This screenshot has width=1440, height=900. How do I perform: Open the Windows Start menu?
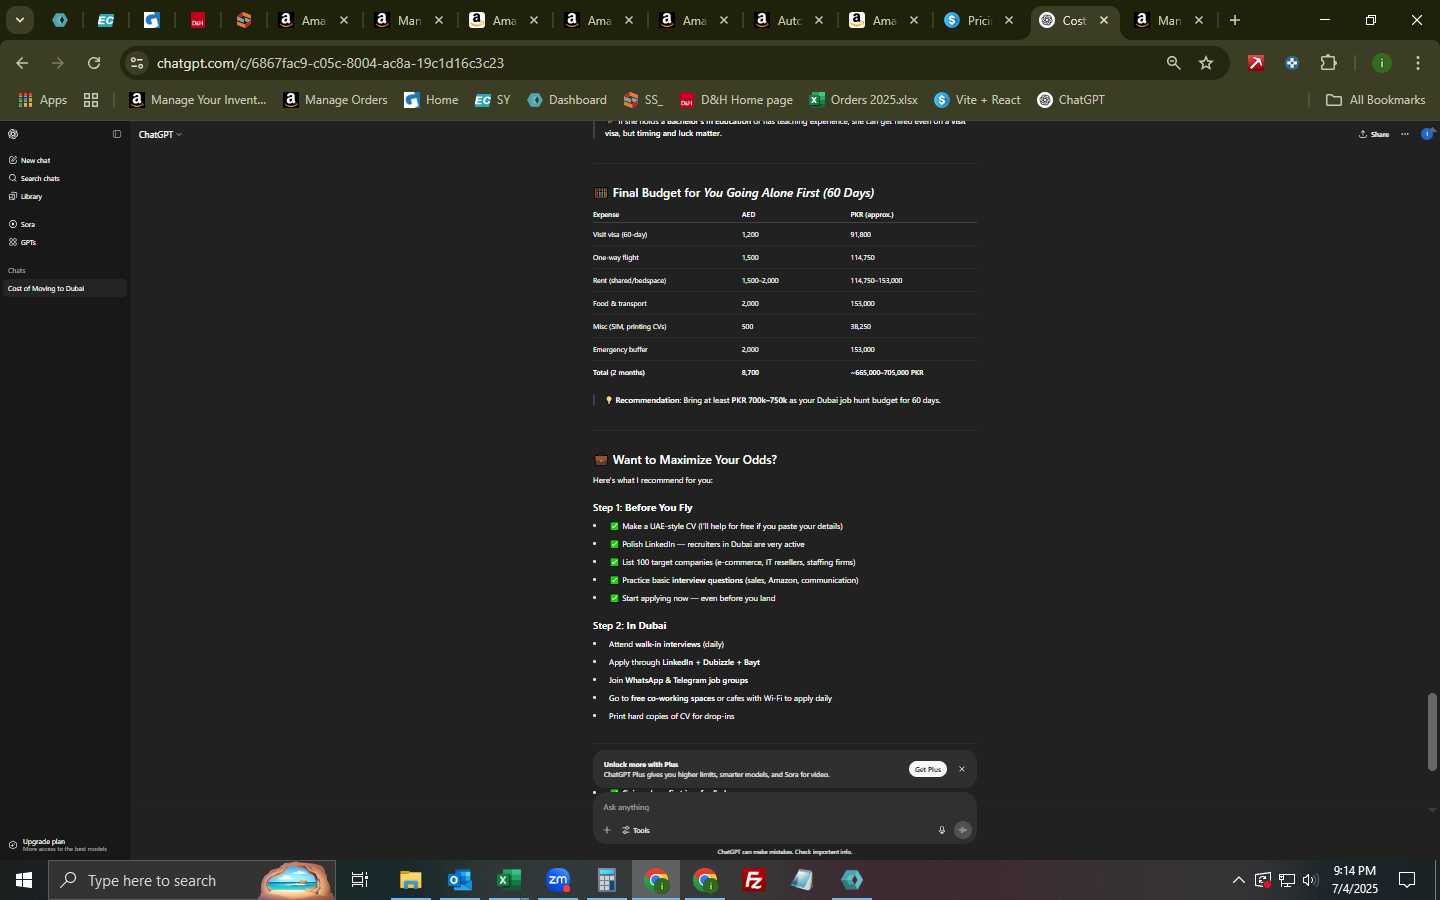click(x=24, y=880)
